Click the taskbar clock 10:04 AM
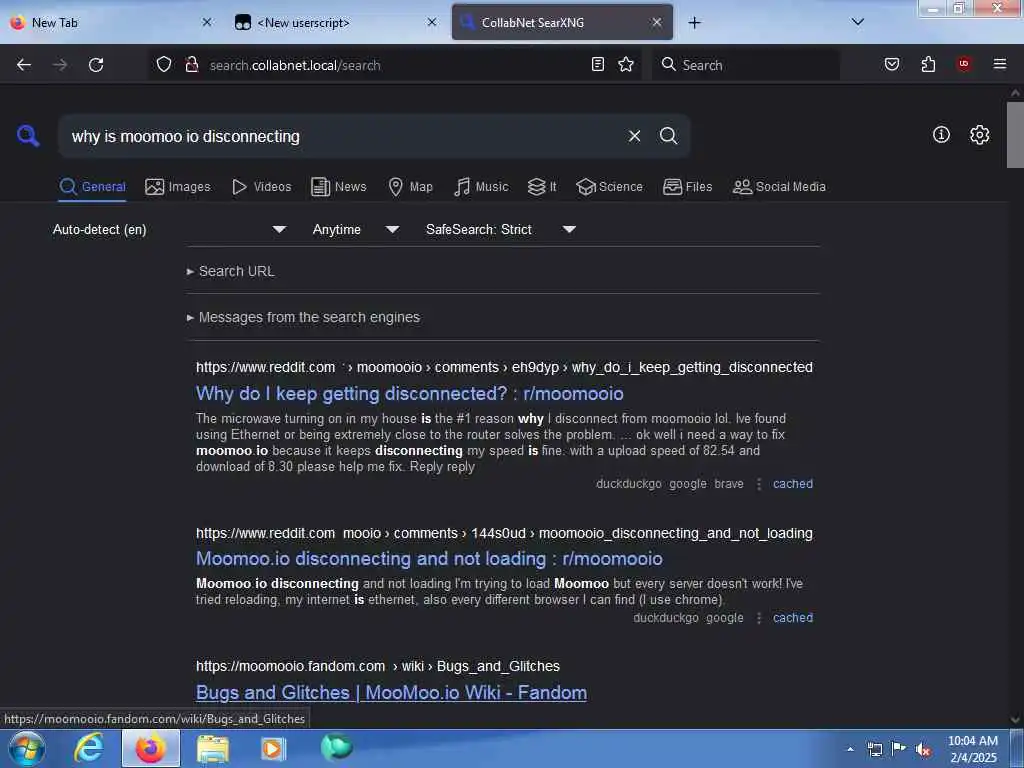This screenshot has height=768, width=1024. tap(973, 749)
